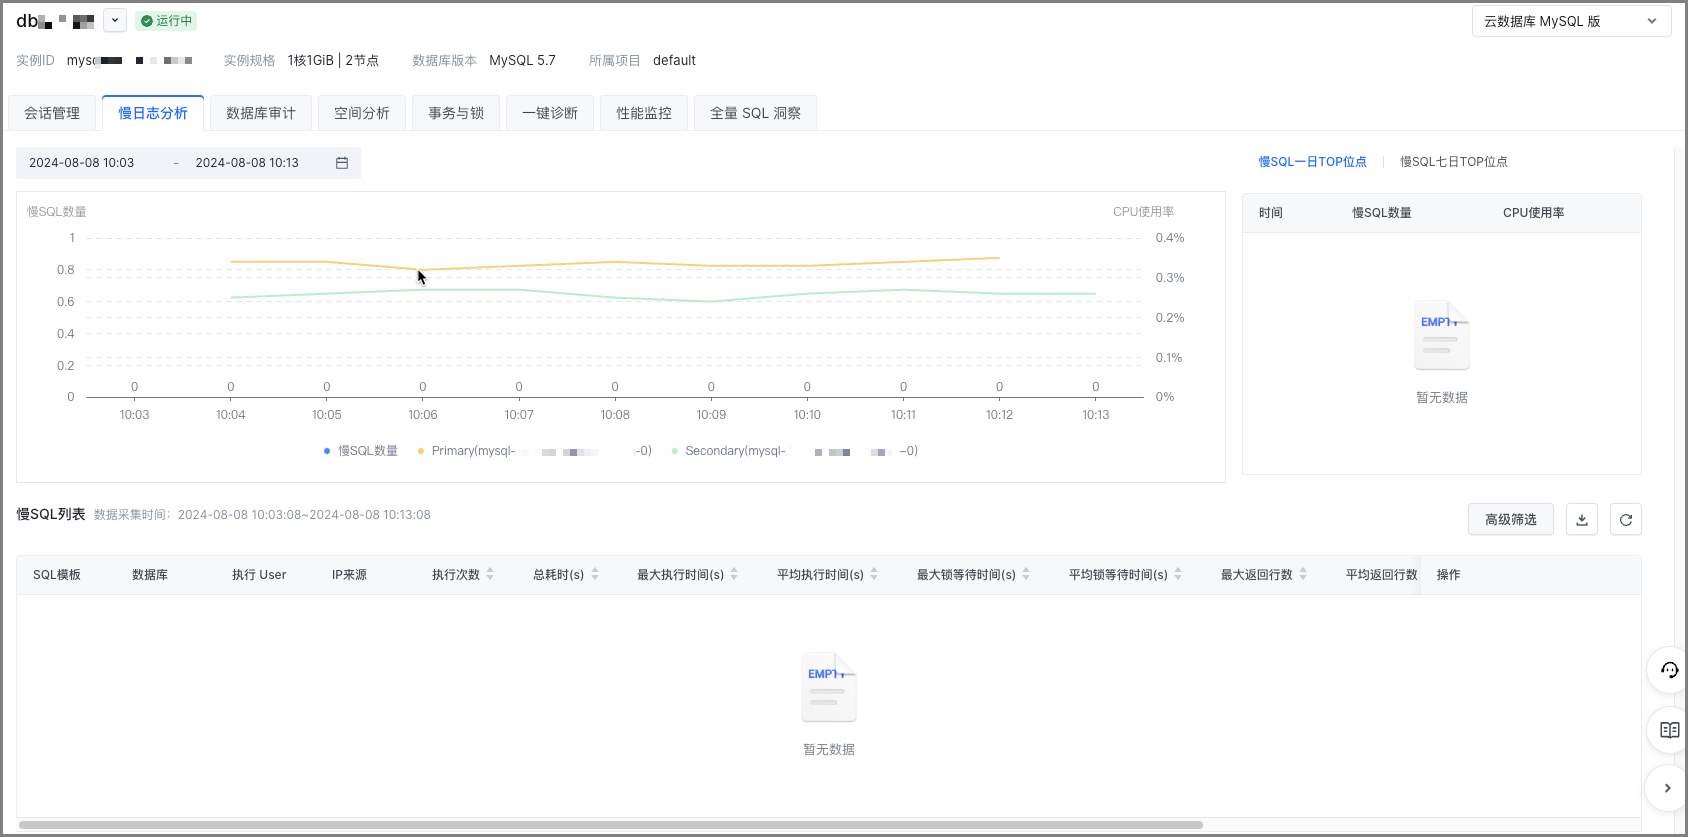Go to 空间分析 tab
Screen dimensions: 1688x837
tap(362, 113)
